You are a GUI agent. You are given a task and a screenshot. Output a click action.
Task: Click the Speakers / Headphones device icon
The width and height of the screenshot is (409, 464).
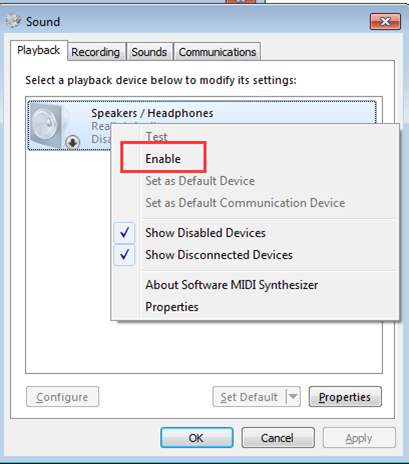[x=47, y=125]
